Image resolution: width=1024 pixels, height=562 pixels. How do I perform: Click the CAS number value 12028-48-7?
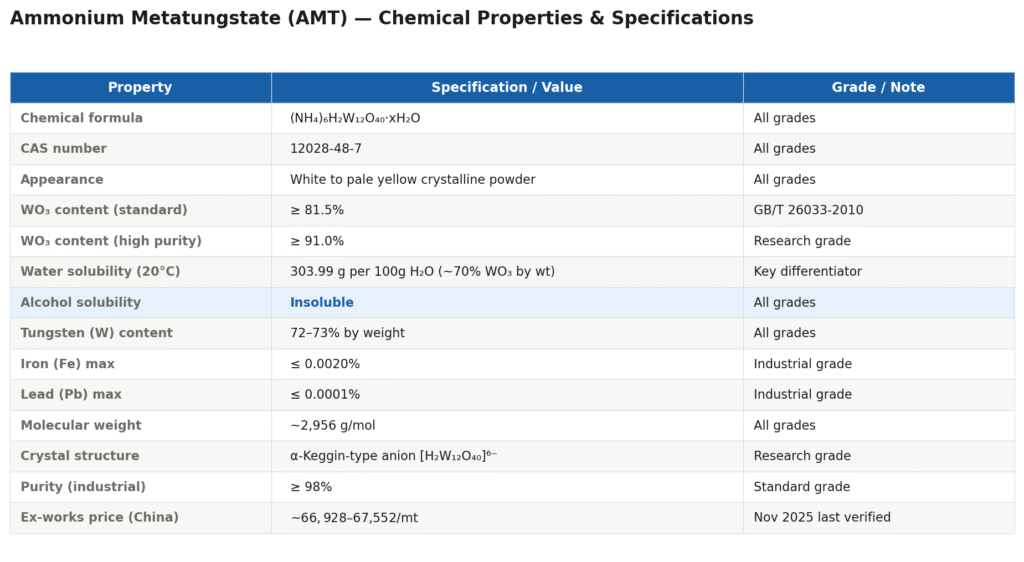(x=326, y=149)
